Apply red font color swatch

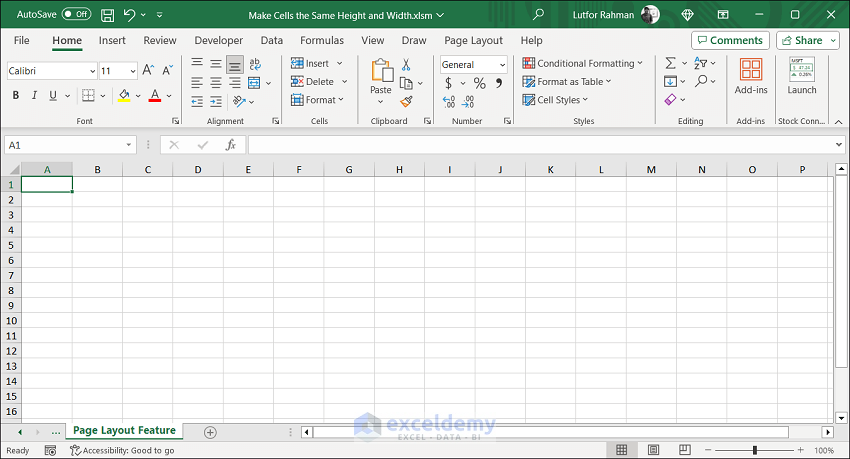(x=155, y=96)
